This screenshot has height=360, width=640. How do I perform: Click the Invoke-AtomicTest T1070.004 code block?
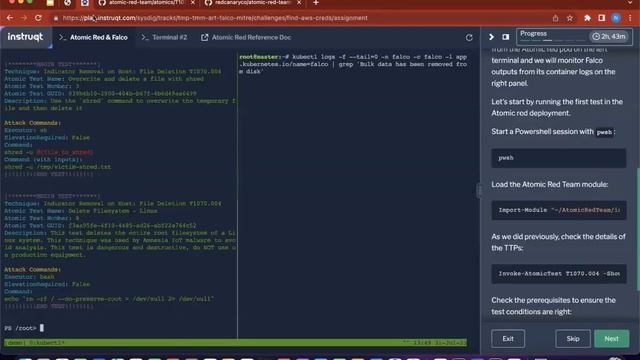coord(559,273)
